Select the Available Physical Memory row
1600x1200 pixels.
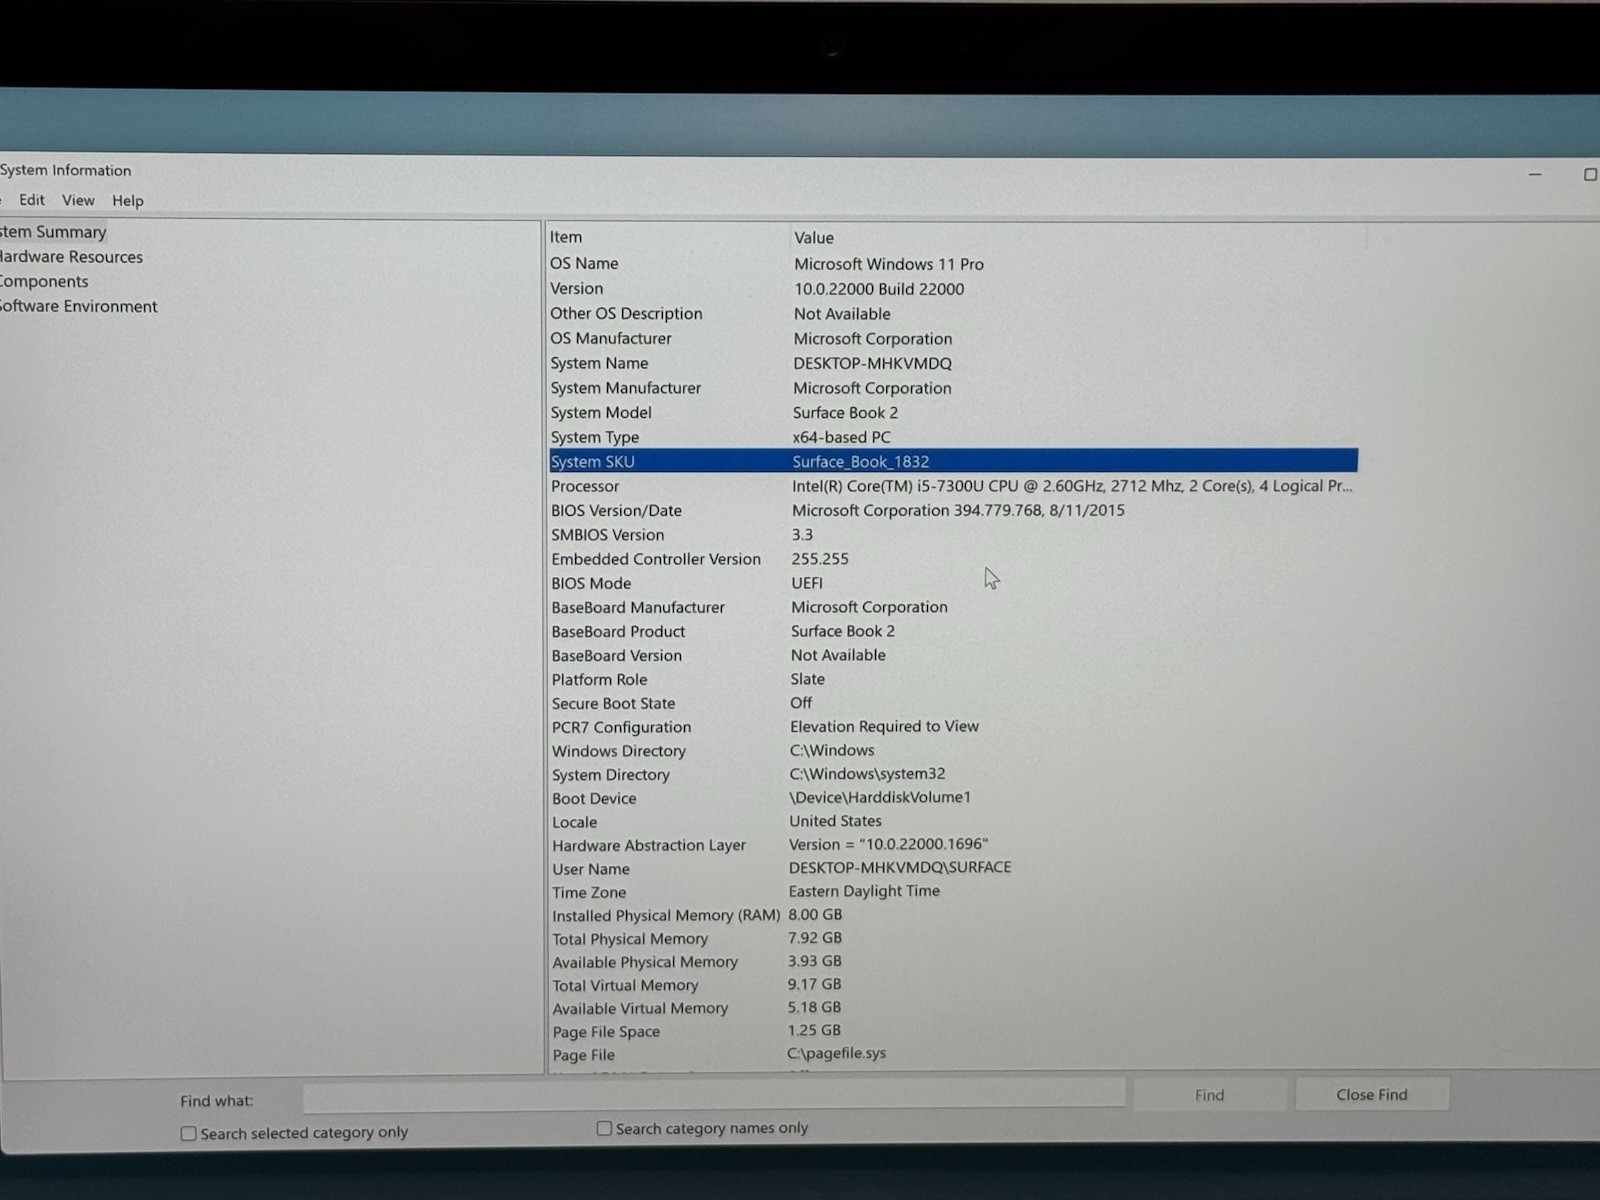click(953, 962)
